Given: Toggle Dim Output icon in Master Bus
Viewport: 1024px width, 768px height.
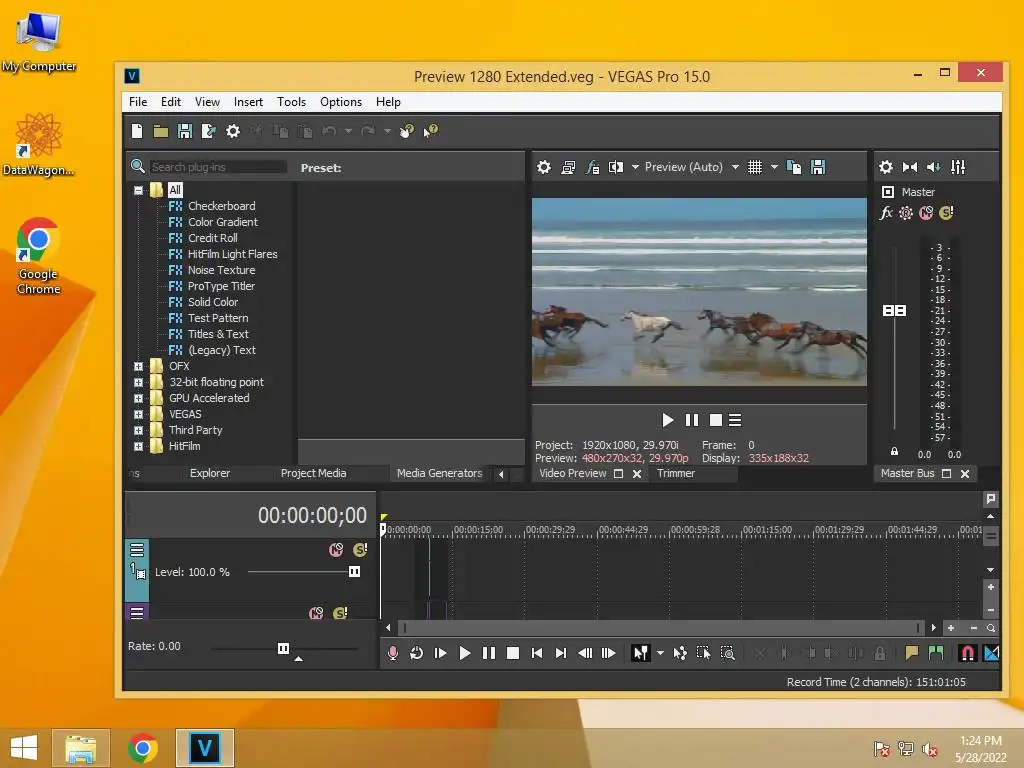Looking at the screenshot, I should pyautogui.click(x=934, y=167).
